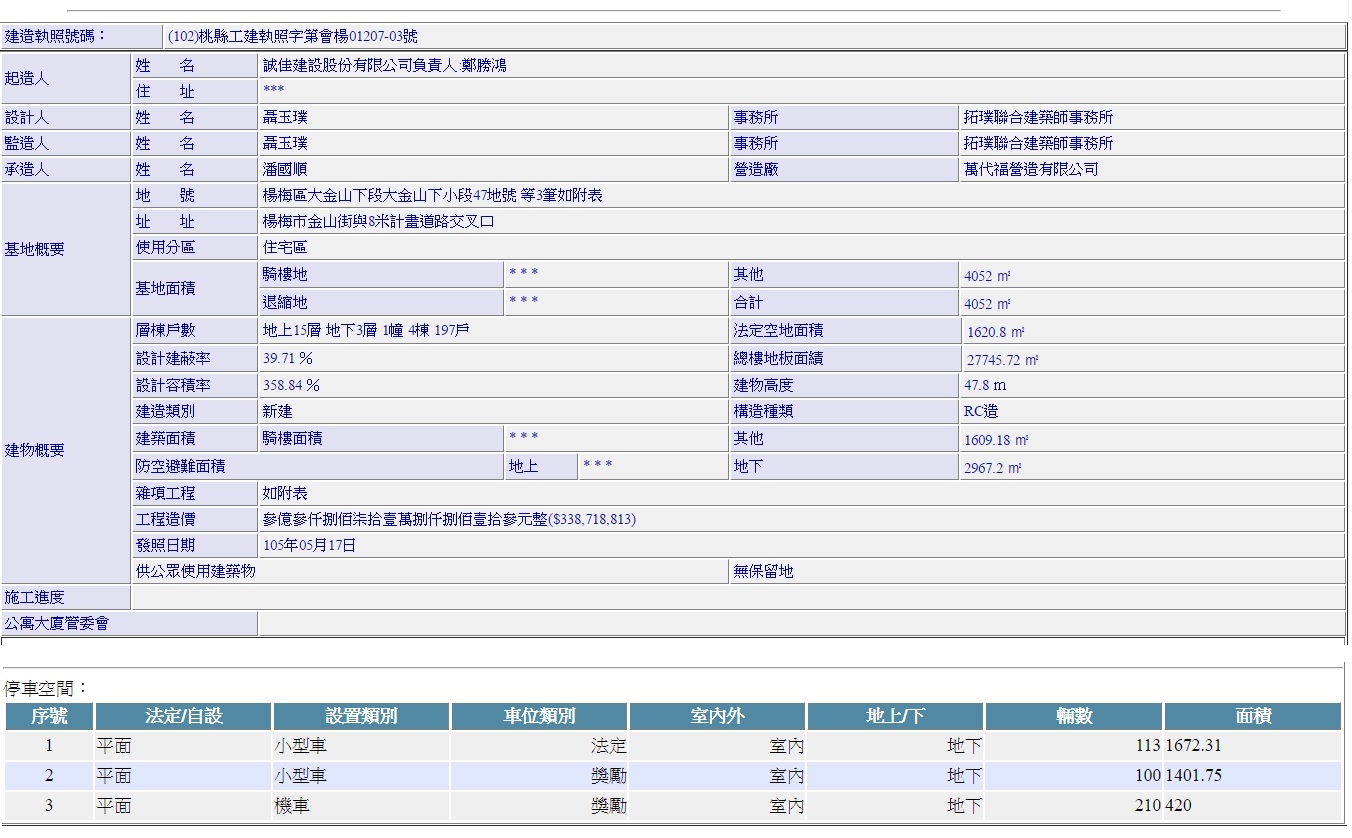Click the 退縮地 label
Image resolution: width=1352 pixels, height=838 pixels.
(285, 302)
